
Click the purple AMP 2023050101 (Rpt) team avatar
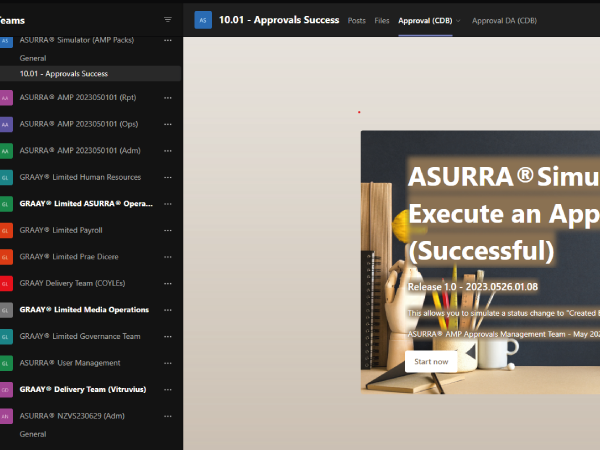point(5,98)
